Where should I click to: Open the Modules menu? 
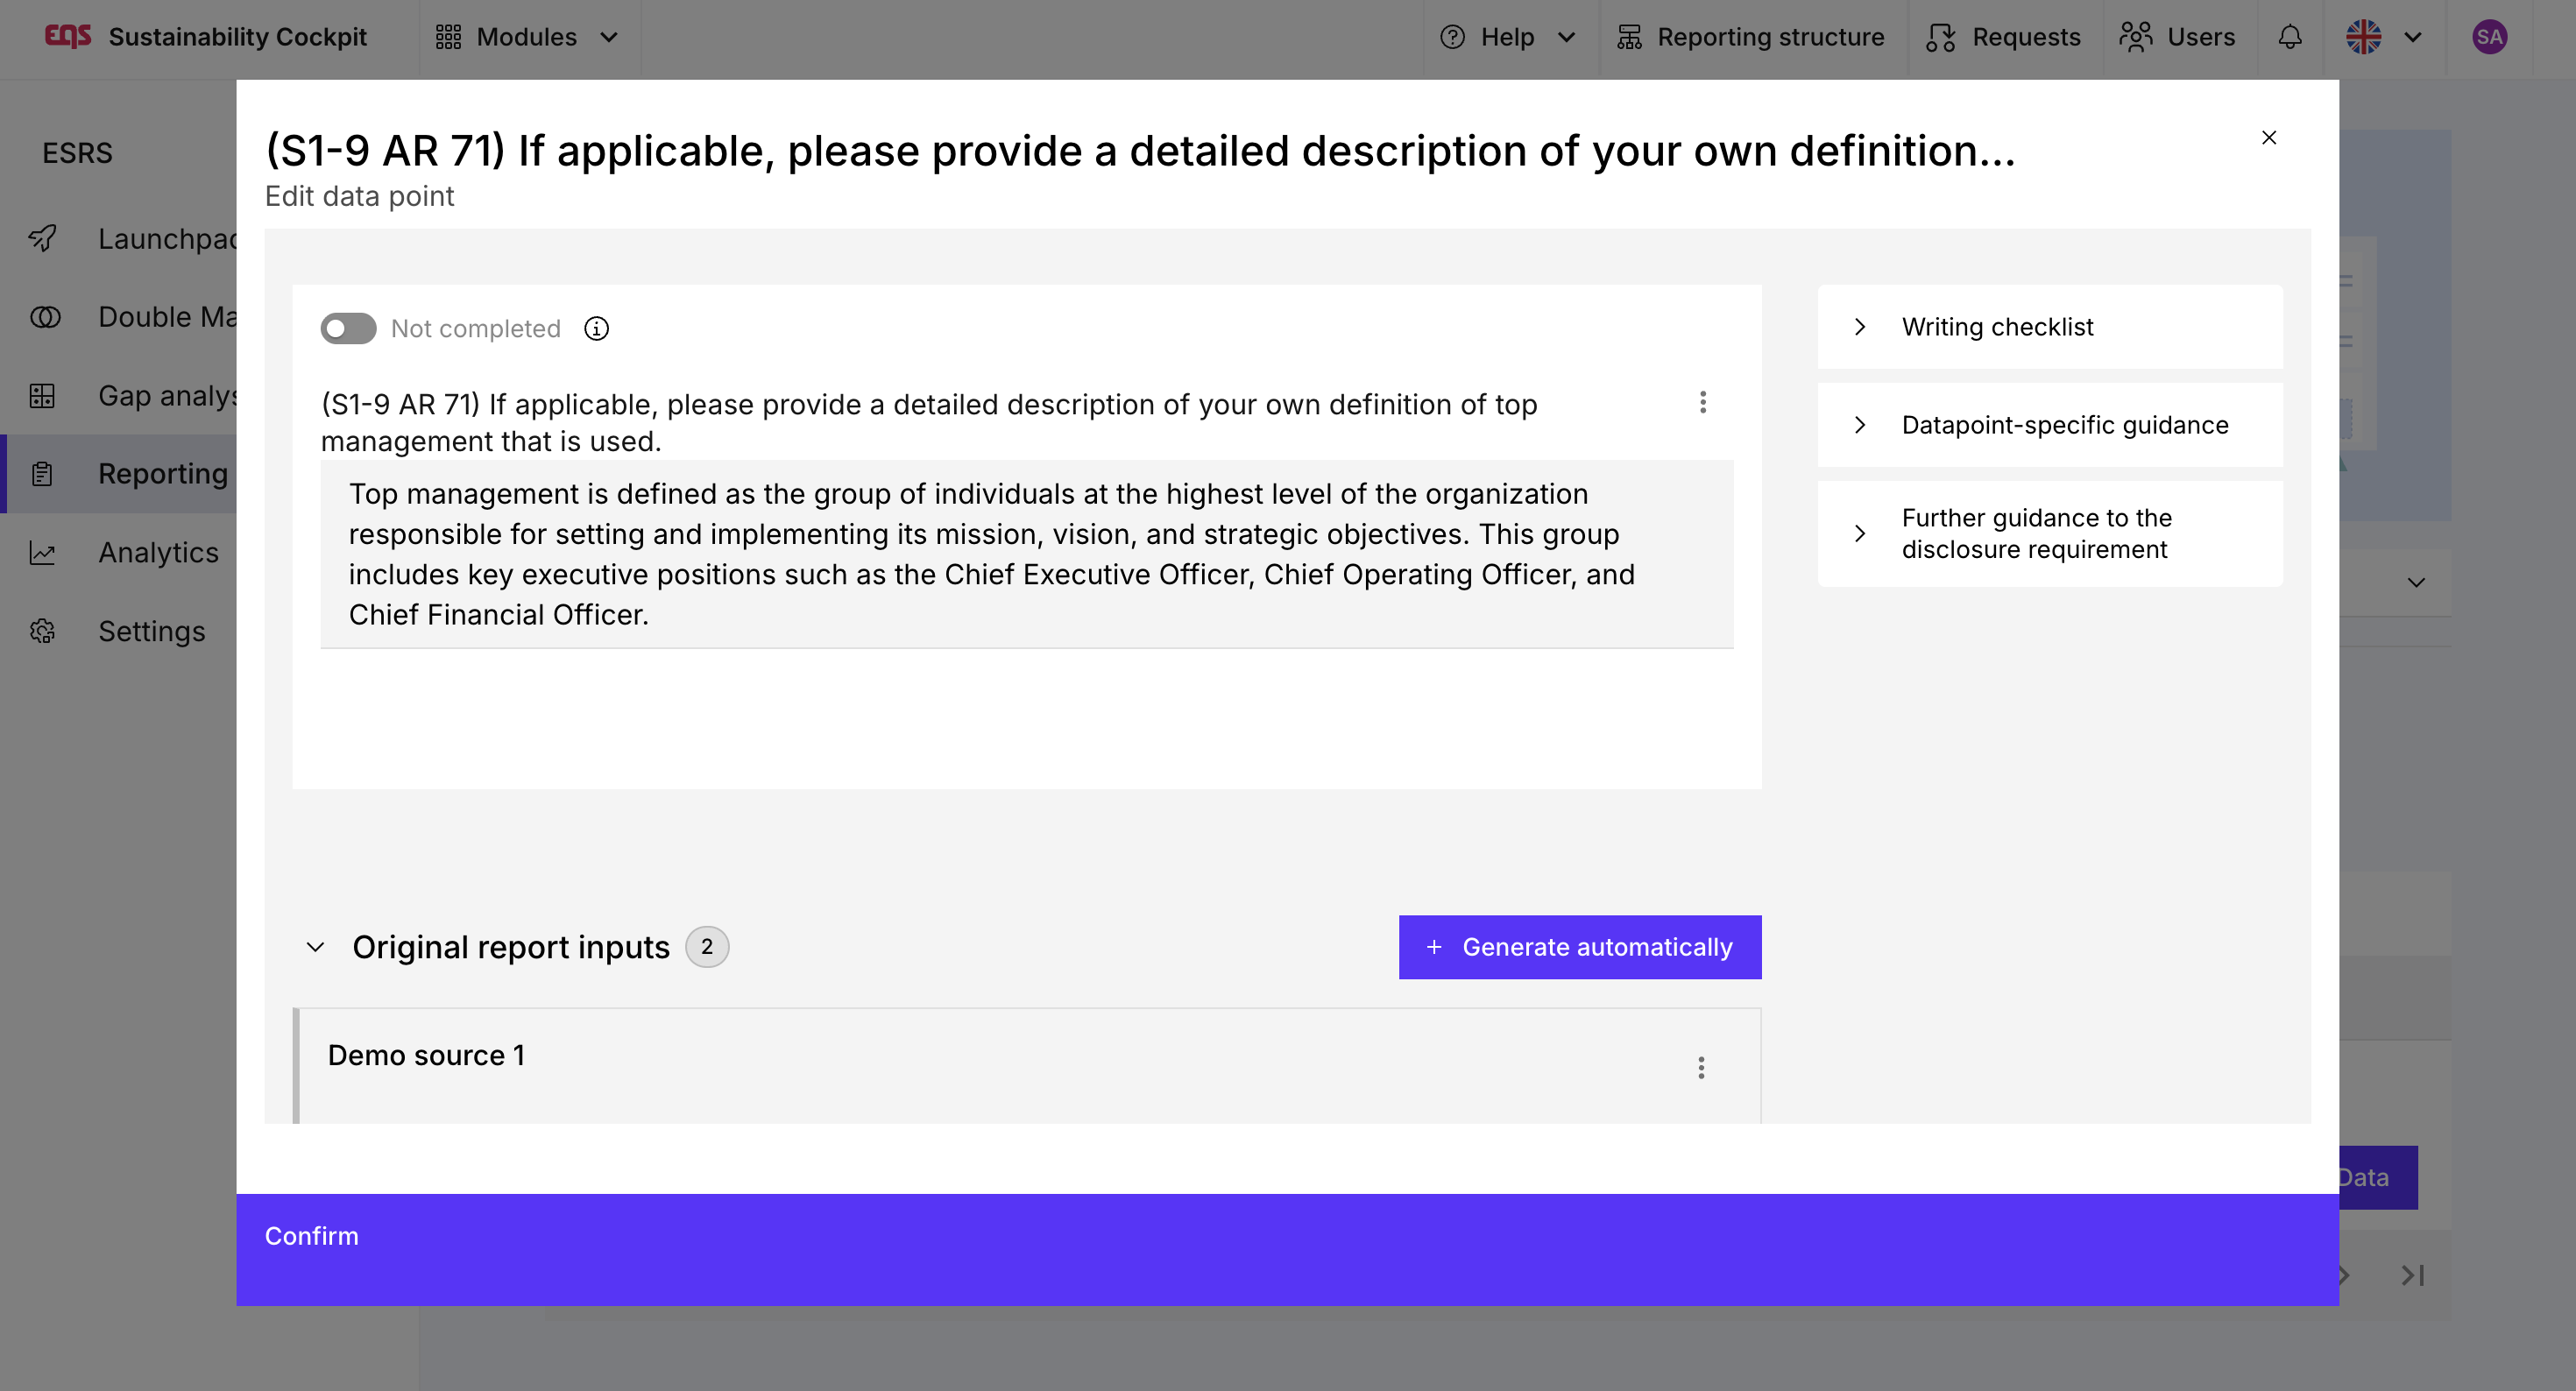click(x=527, y=37)
